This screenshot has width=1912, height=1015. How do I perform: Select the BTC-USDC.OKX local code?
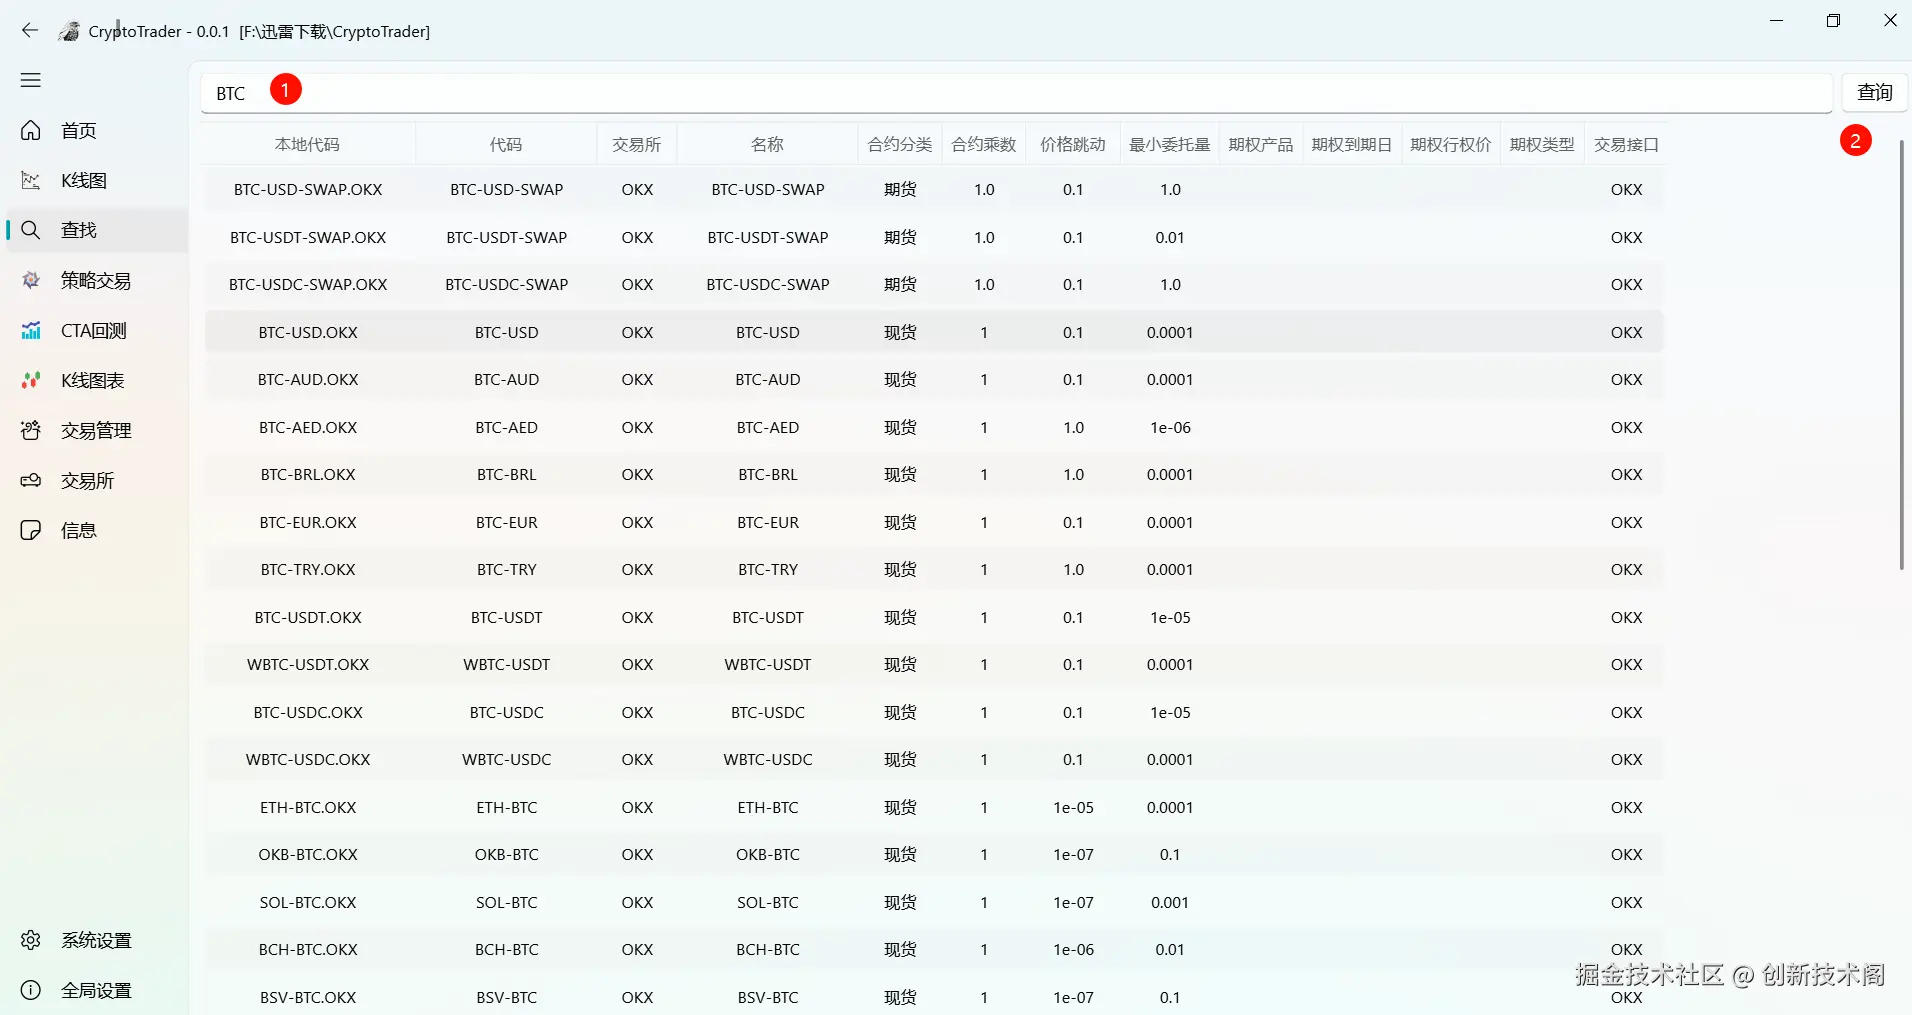point(308,713)
